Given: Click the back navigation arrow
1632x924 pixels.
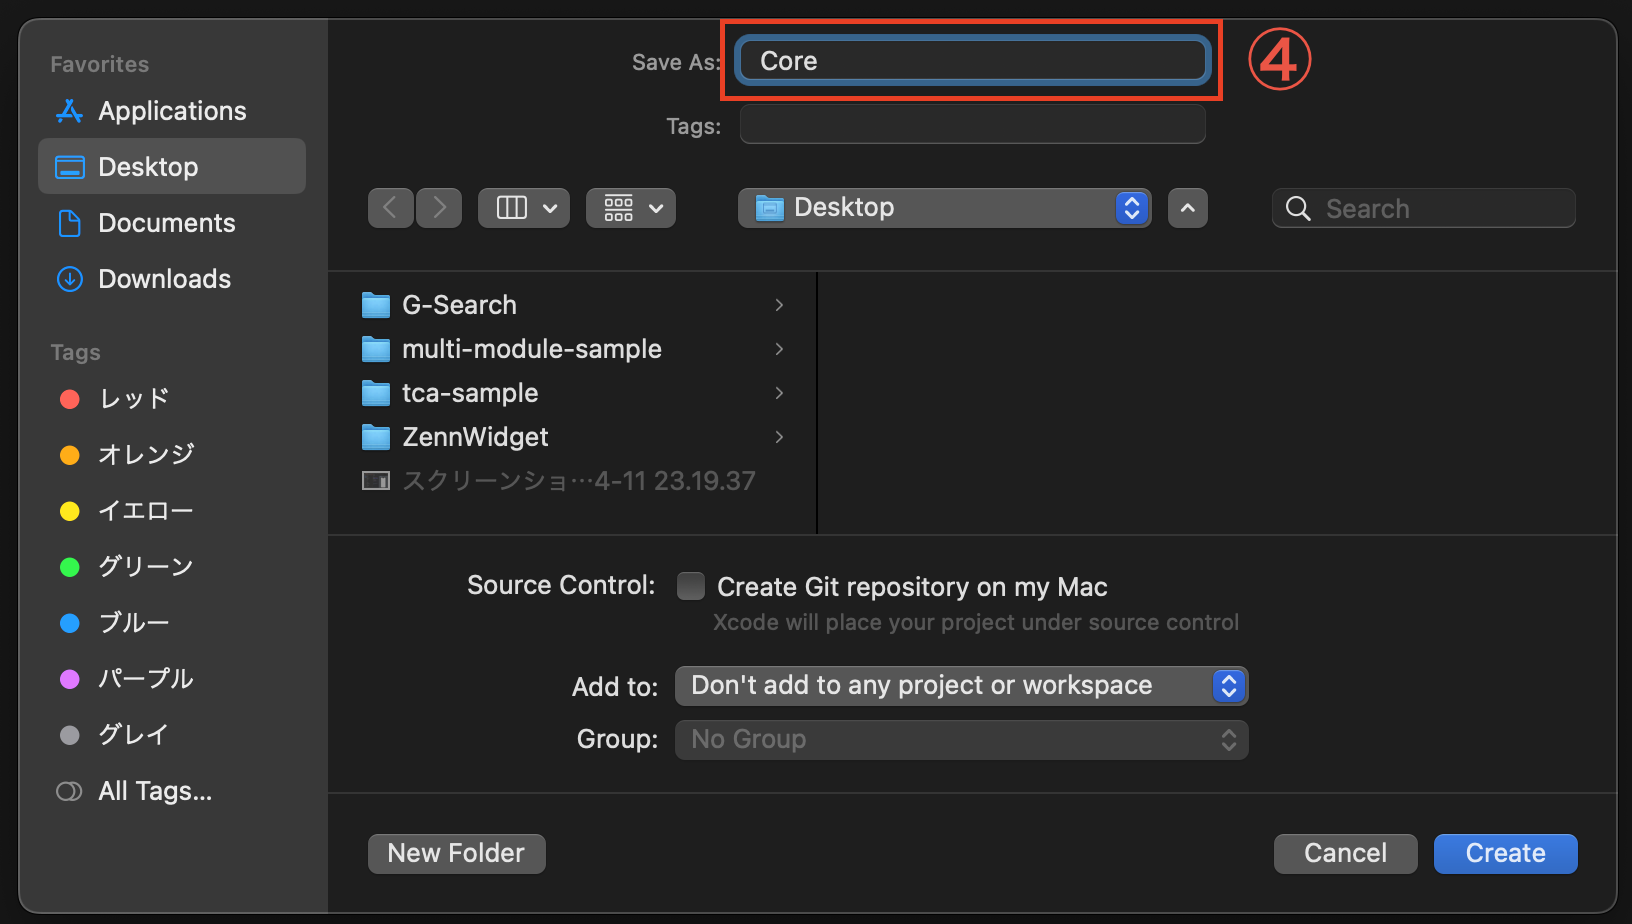Looking at the screenshot, I should (391, 208).
